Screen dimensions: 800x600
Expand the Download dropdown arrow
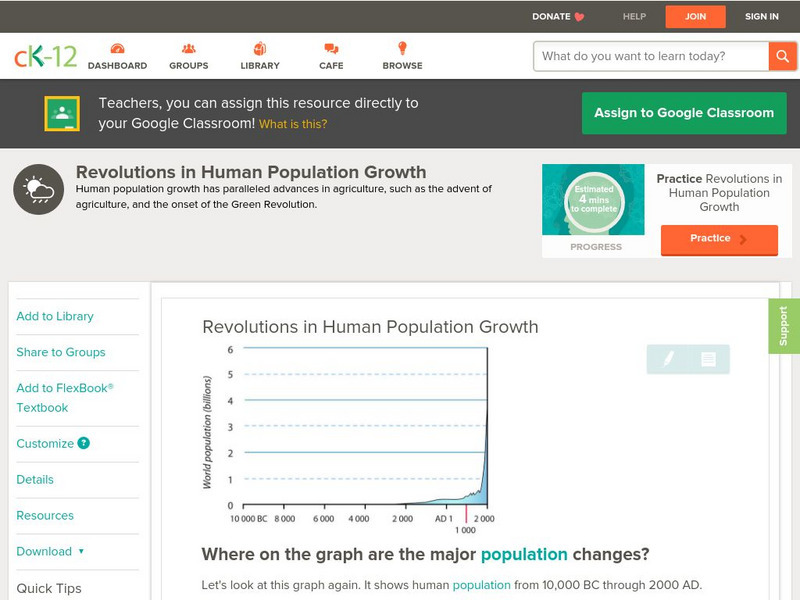click(x=81, y=551)
